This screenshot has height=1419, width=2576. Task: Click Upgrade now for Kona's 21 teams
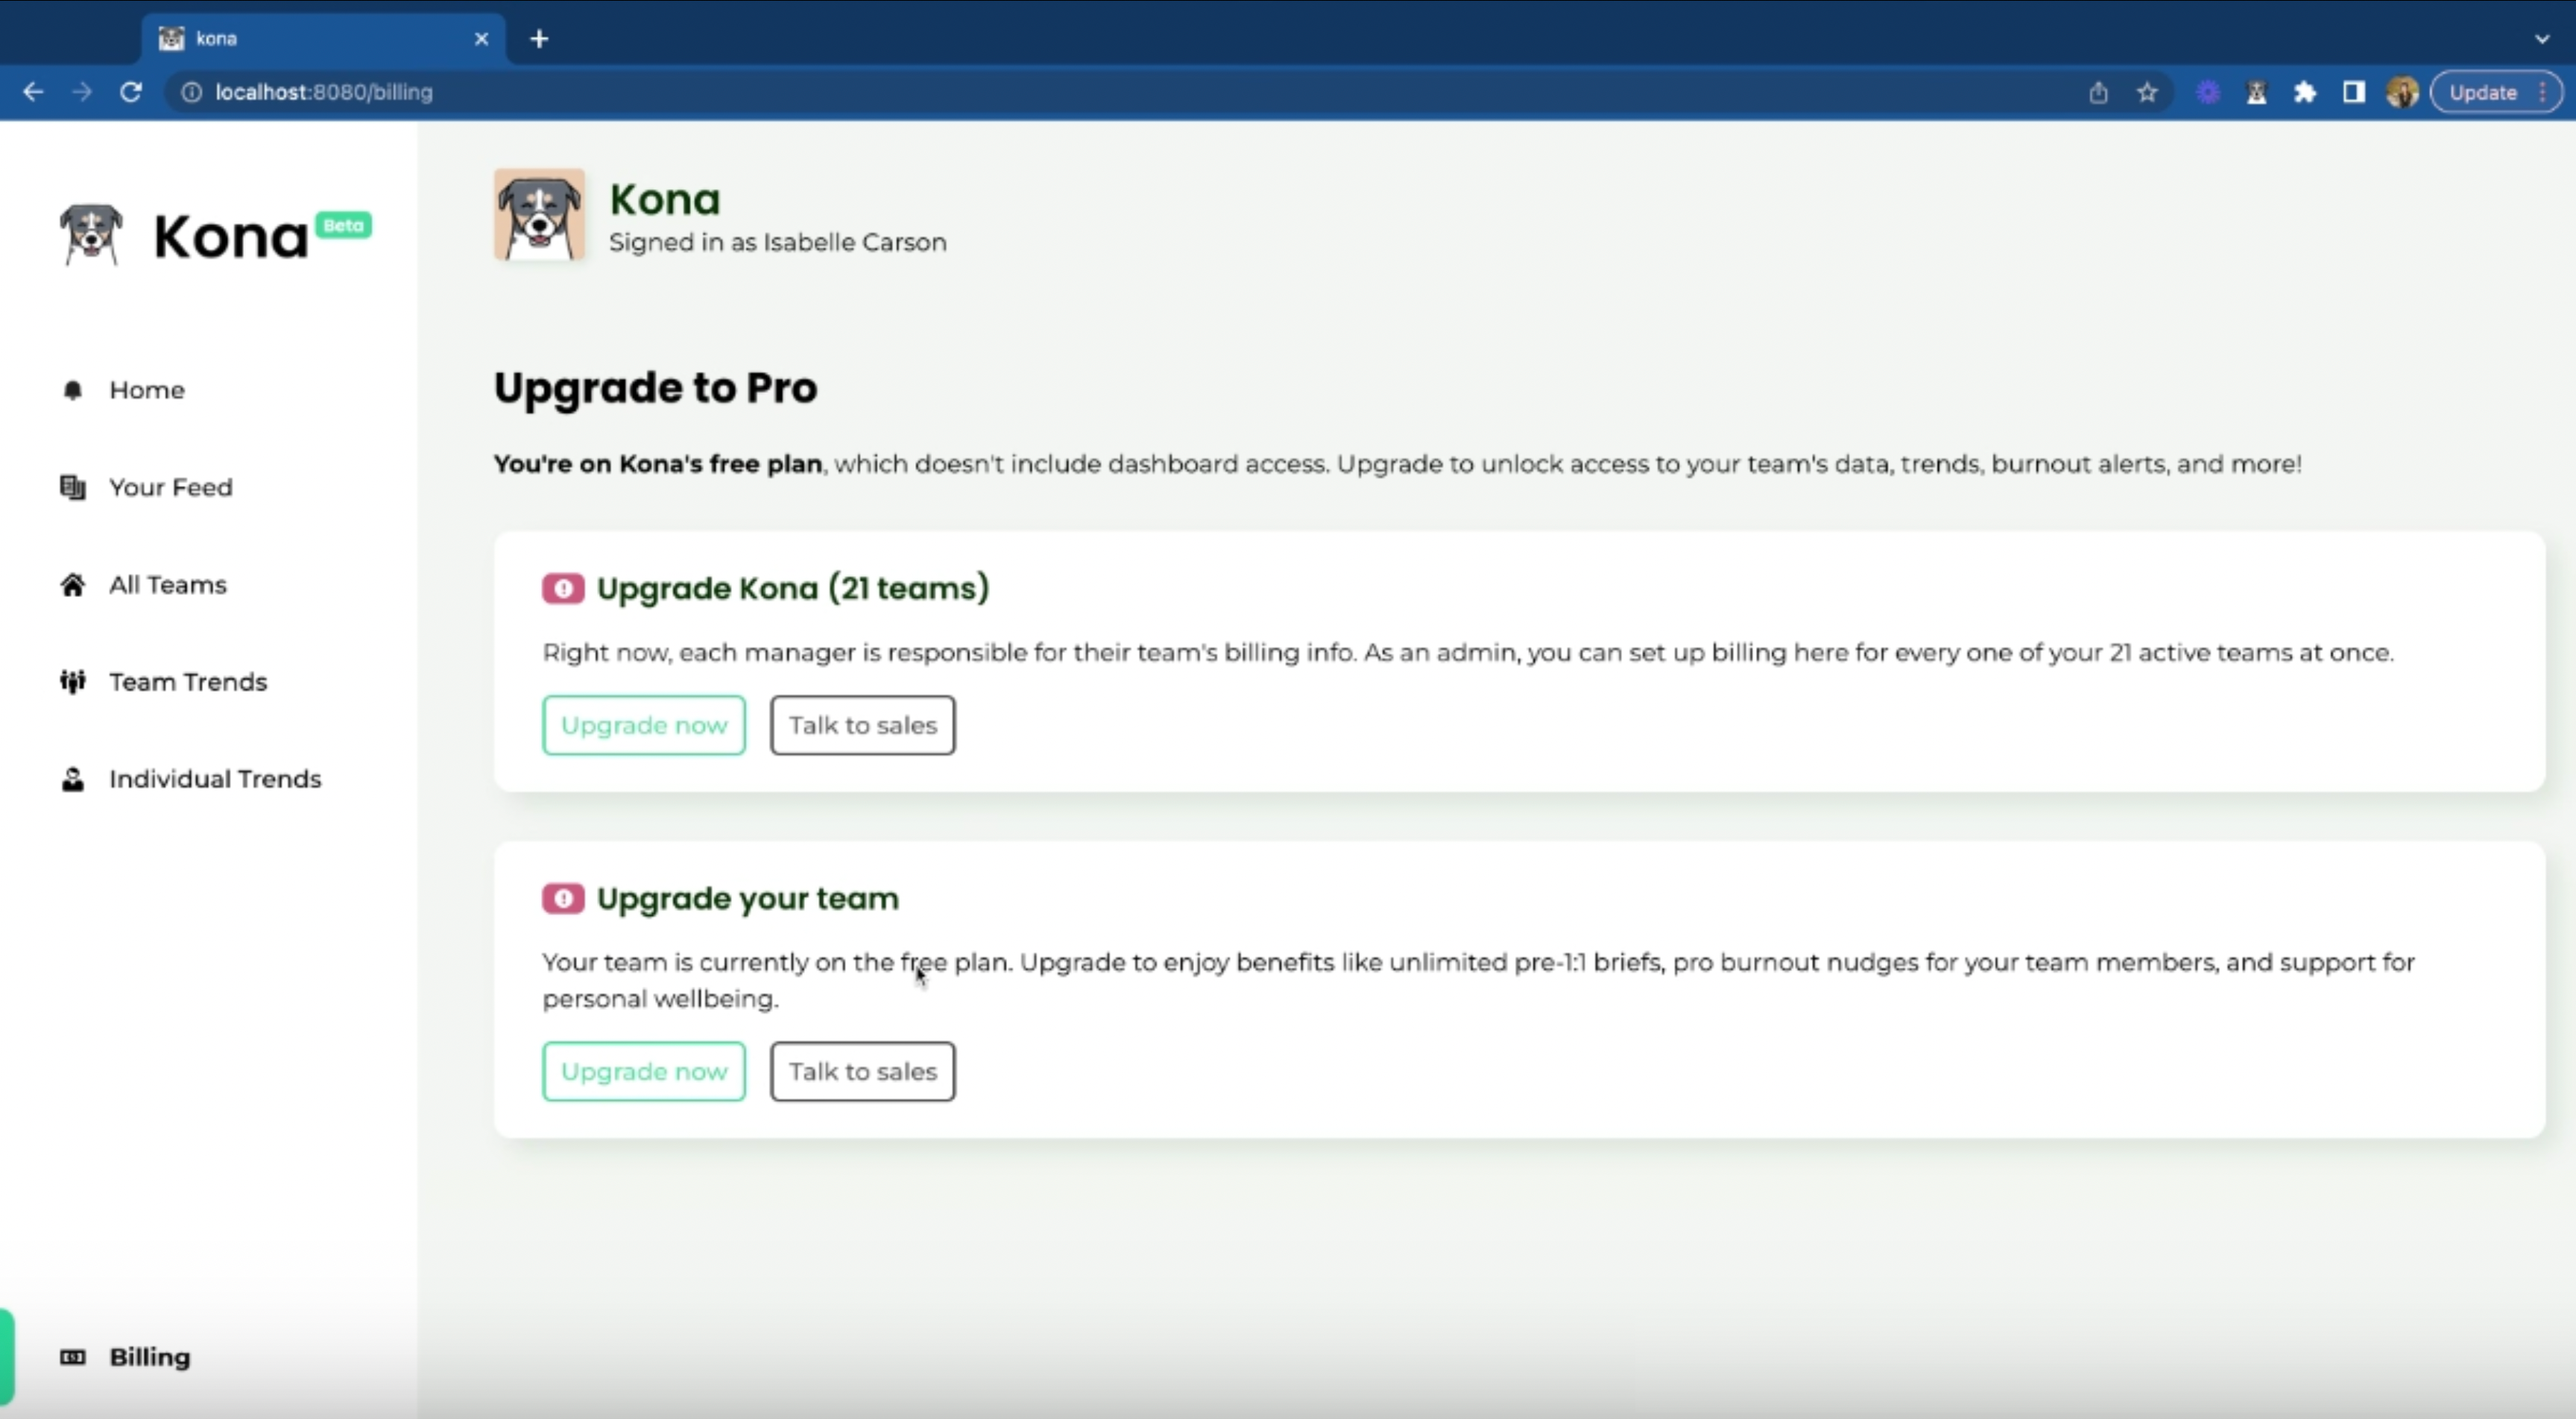coord(643,725)
